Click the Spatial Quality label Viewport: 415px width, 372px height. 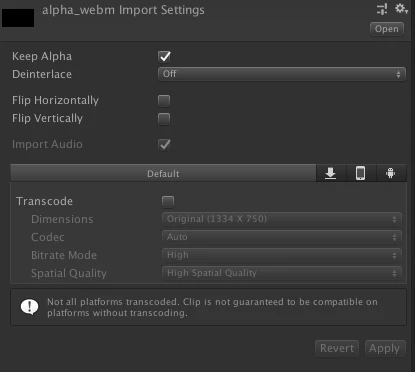tap(69, 273)
